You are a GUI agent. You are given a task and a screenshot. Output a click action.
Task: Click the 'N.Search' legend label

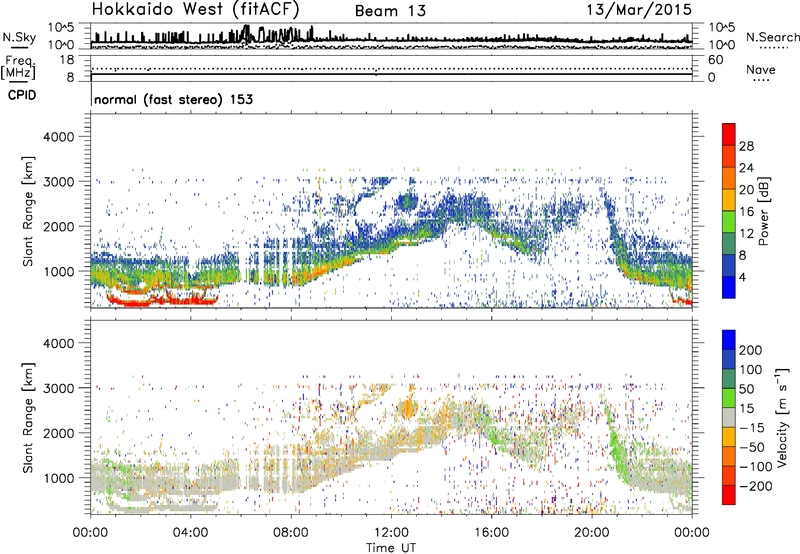click(772, 37)
